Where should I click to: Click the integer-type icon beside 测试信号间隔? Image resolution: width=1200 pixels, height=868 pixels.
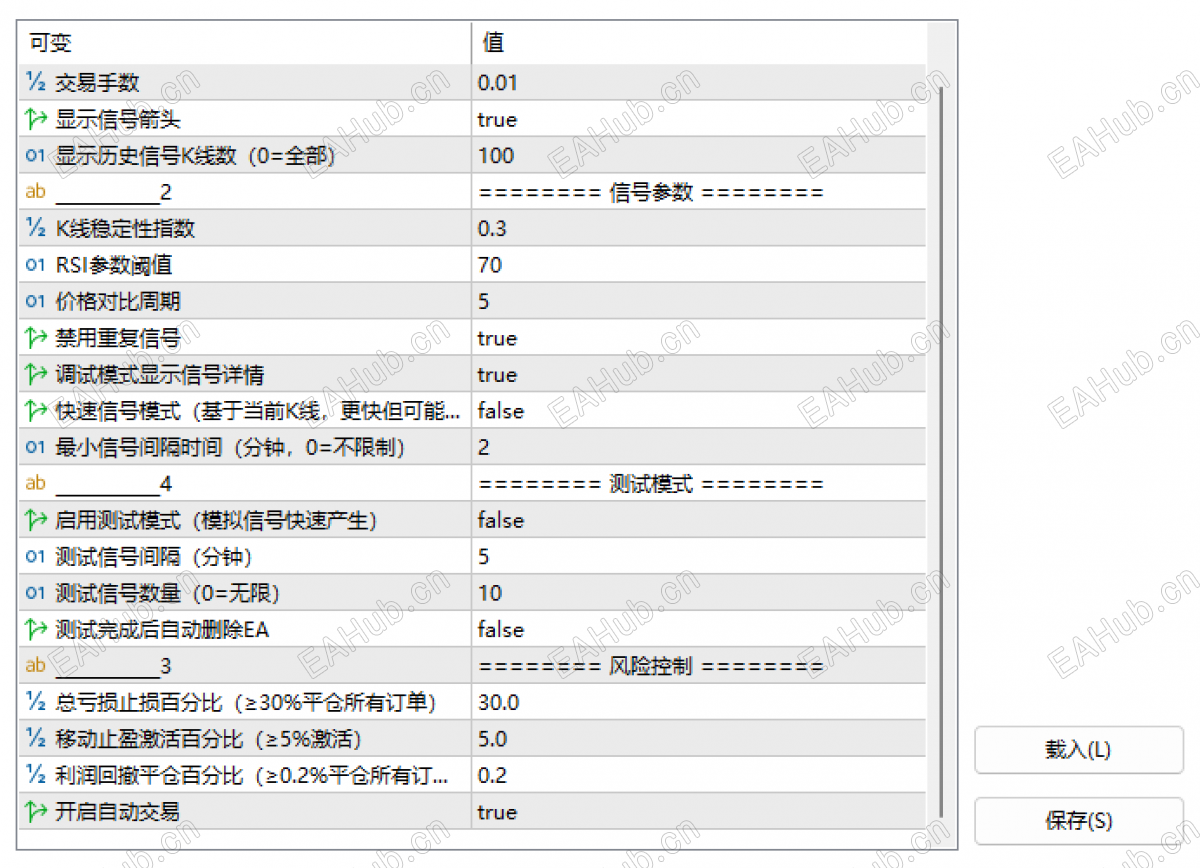point(36,557)
